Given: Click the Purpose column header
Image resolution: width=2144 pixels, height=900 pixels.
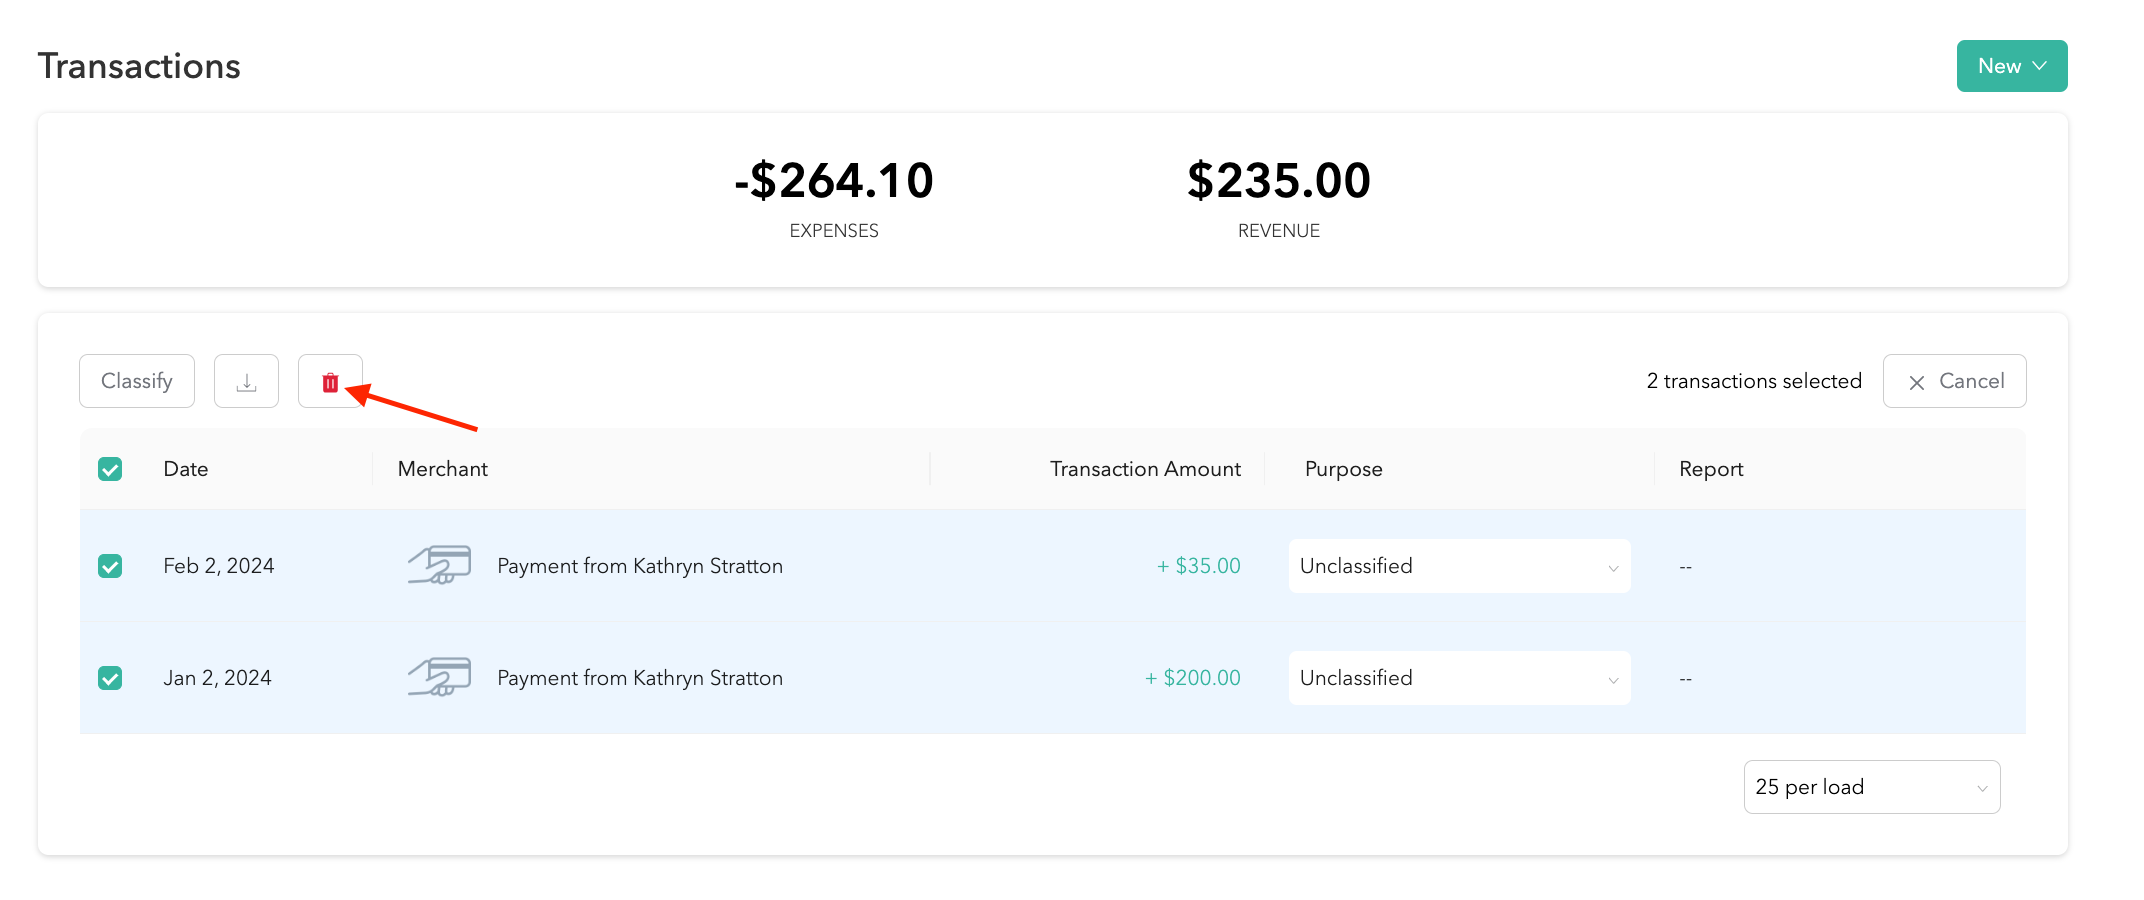Looking at the screenshot, I should (1343, 469).
